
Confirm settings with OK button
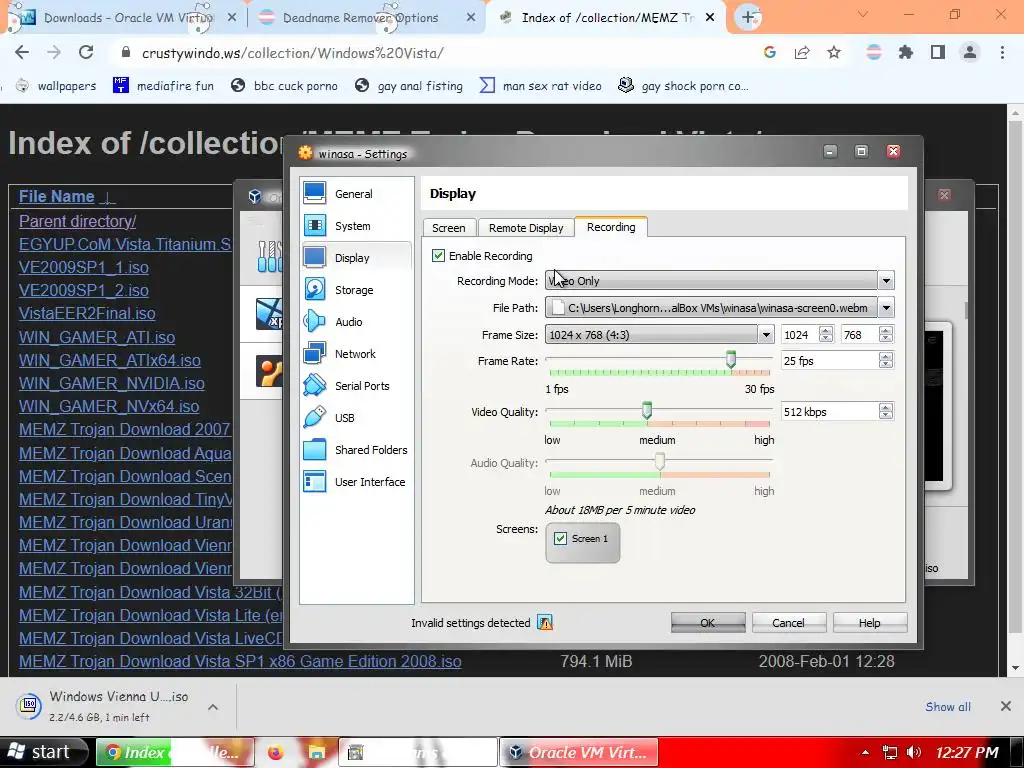pyautogui.click(x=708, y=622)
